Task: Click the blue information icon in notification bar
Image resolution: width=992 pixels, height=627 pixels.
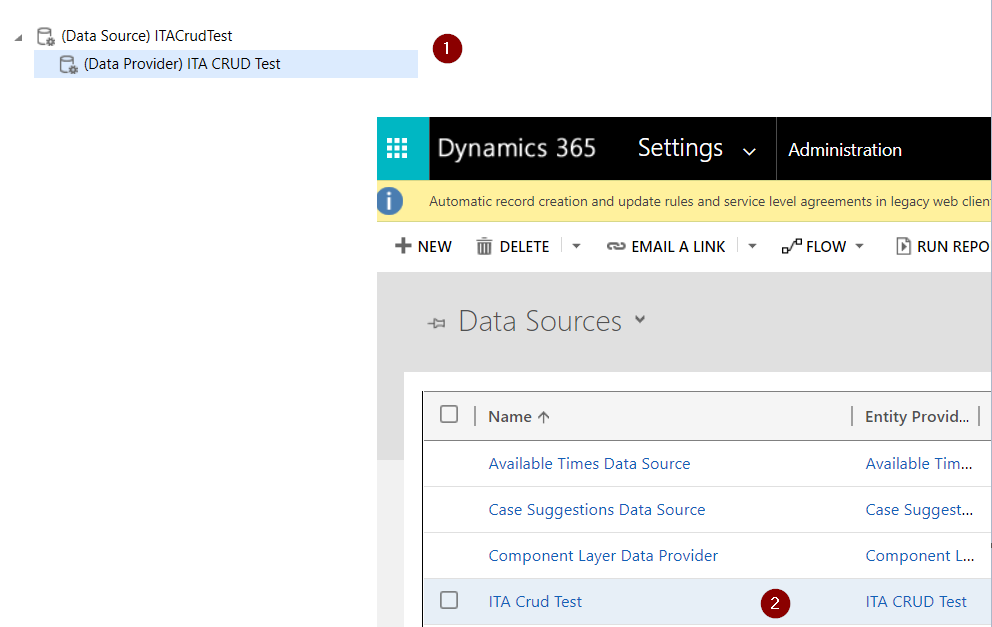Action: point(390,201)
